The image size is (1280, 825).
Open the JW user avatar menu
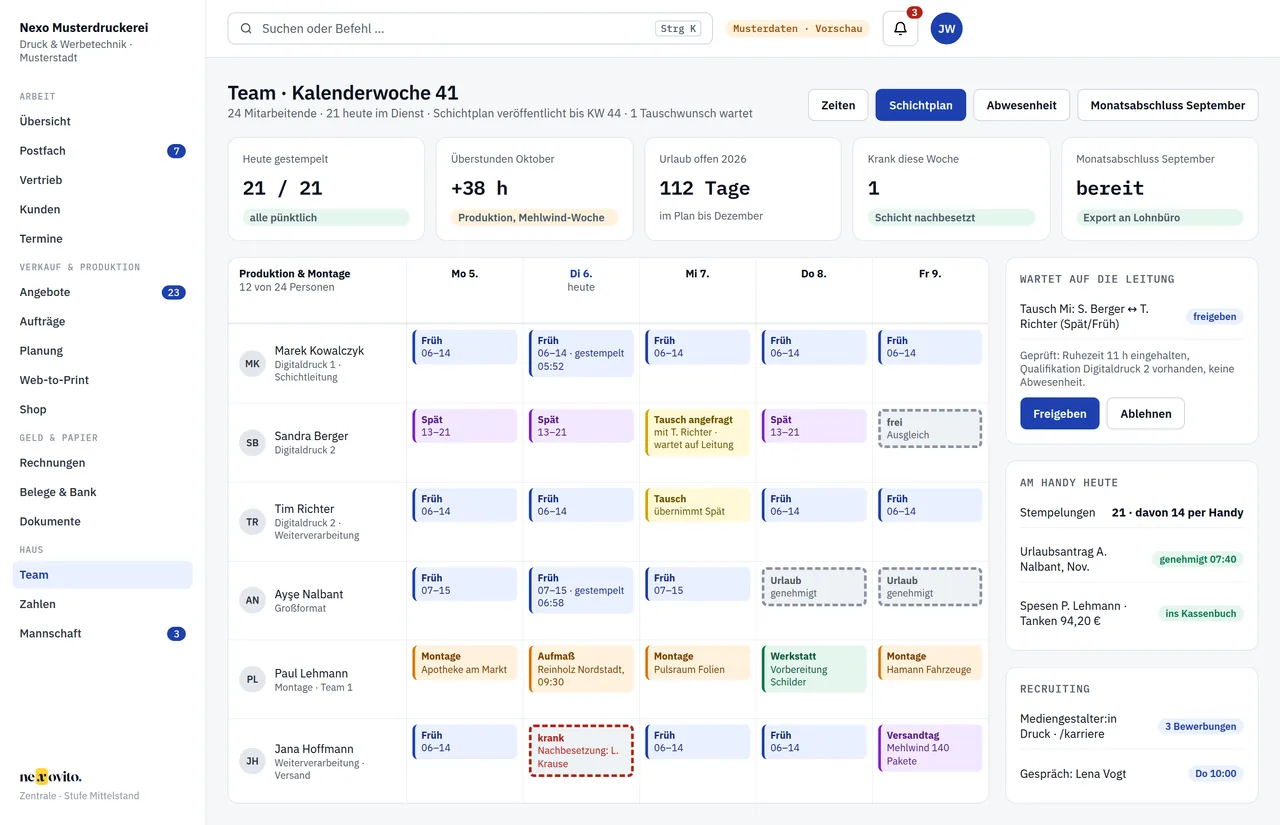click(947, 28)
